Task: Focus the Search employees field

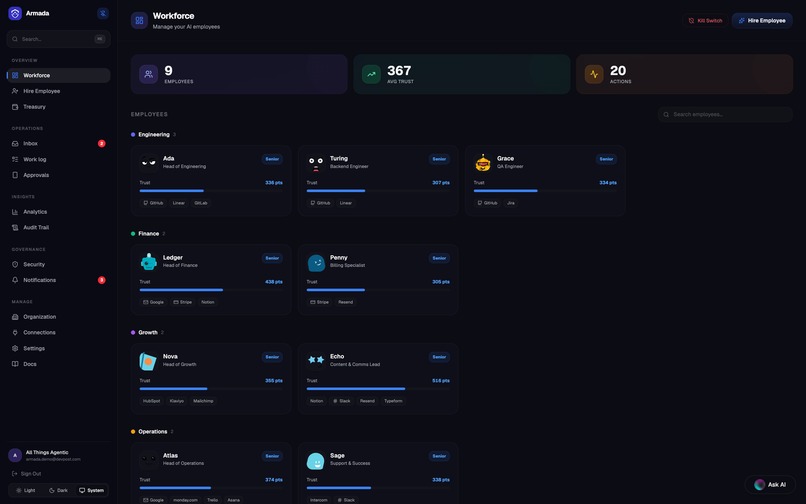Action: 725,114
